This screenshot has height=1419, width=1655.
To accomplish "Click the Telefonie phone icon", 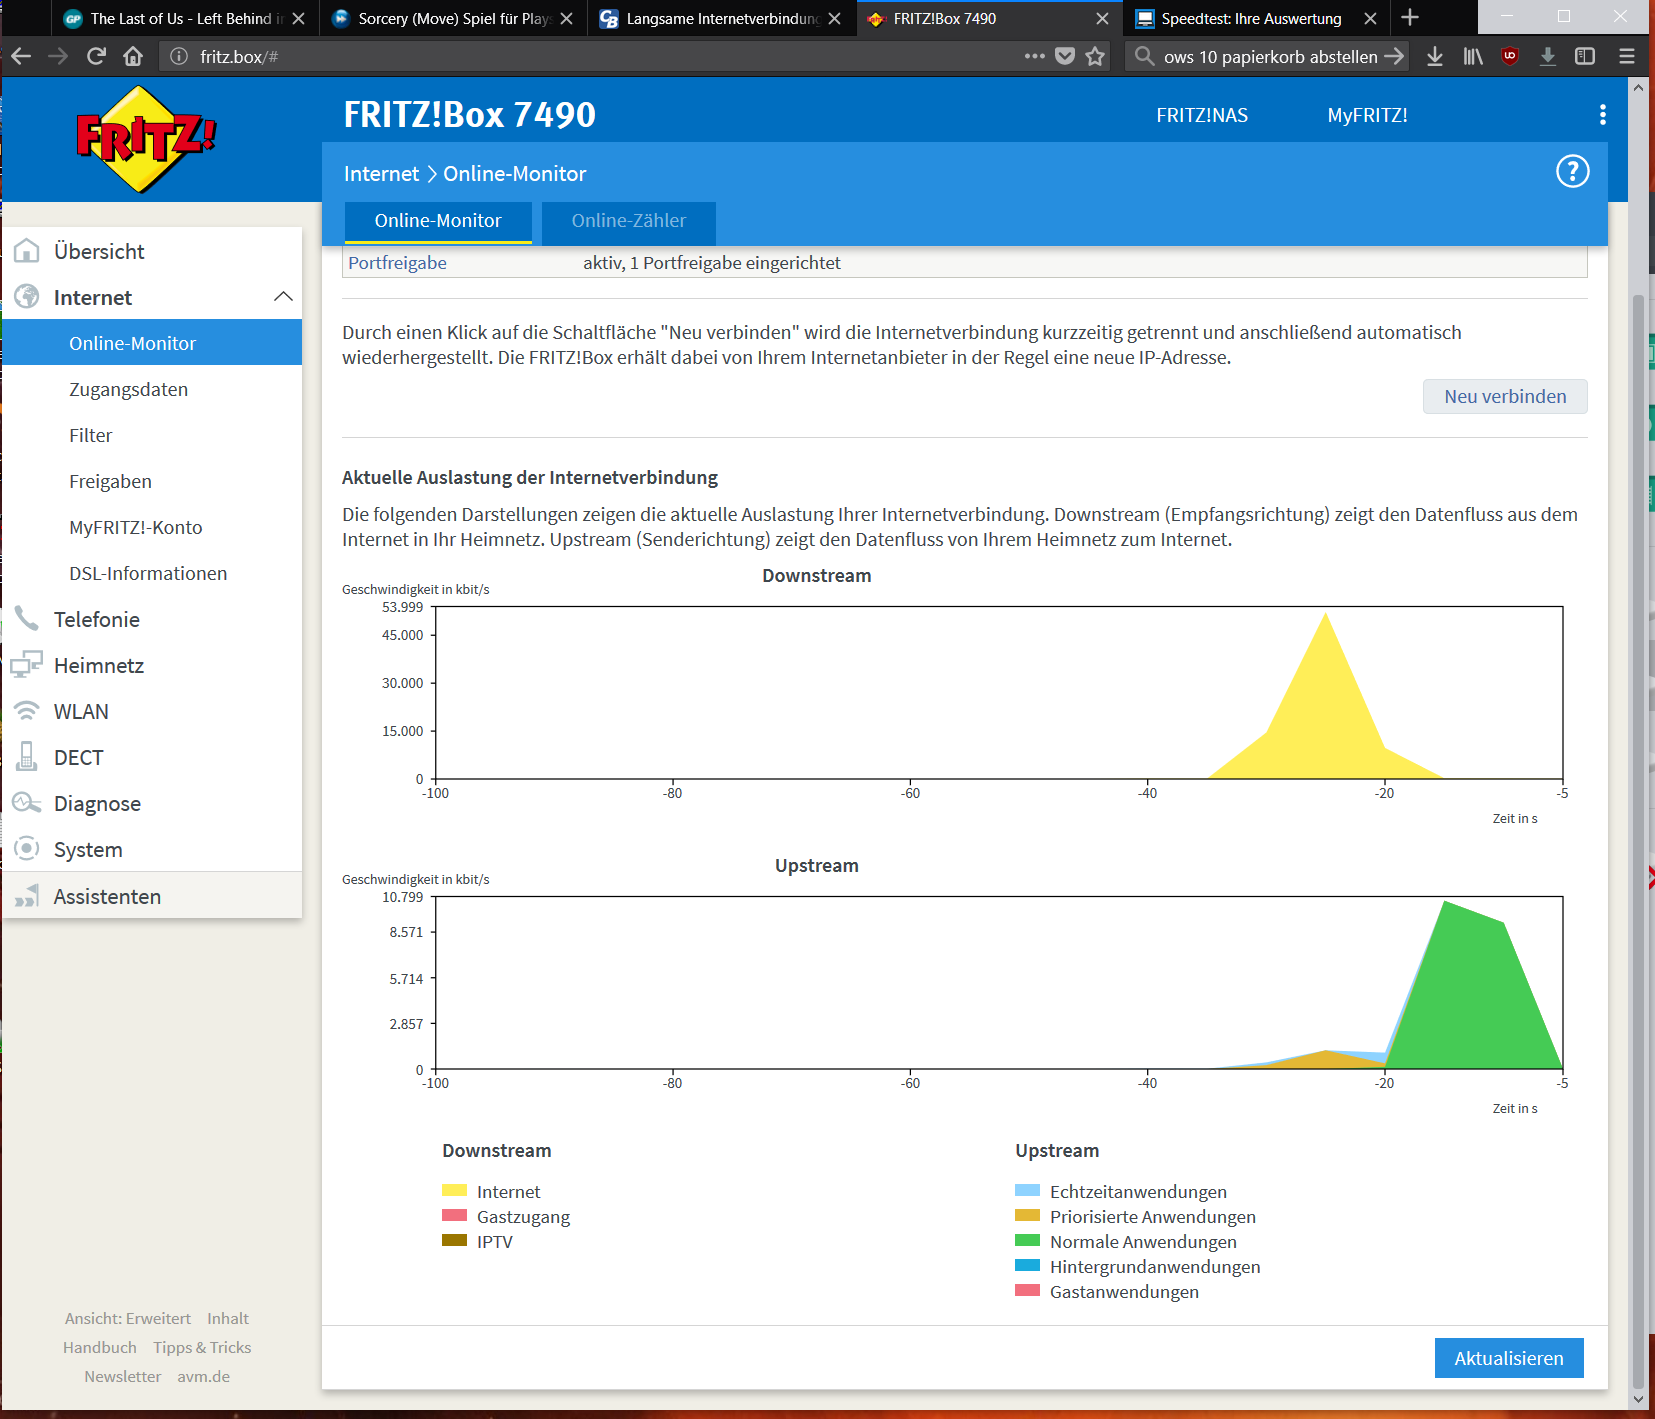I will tap(27, 619).
